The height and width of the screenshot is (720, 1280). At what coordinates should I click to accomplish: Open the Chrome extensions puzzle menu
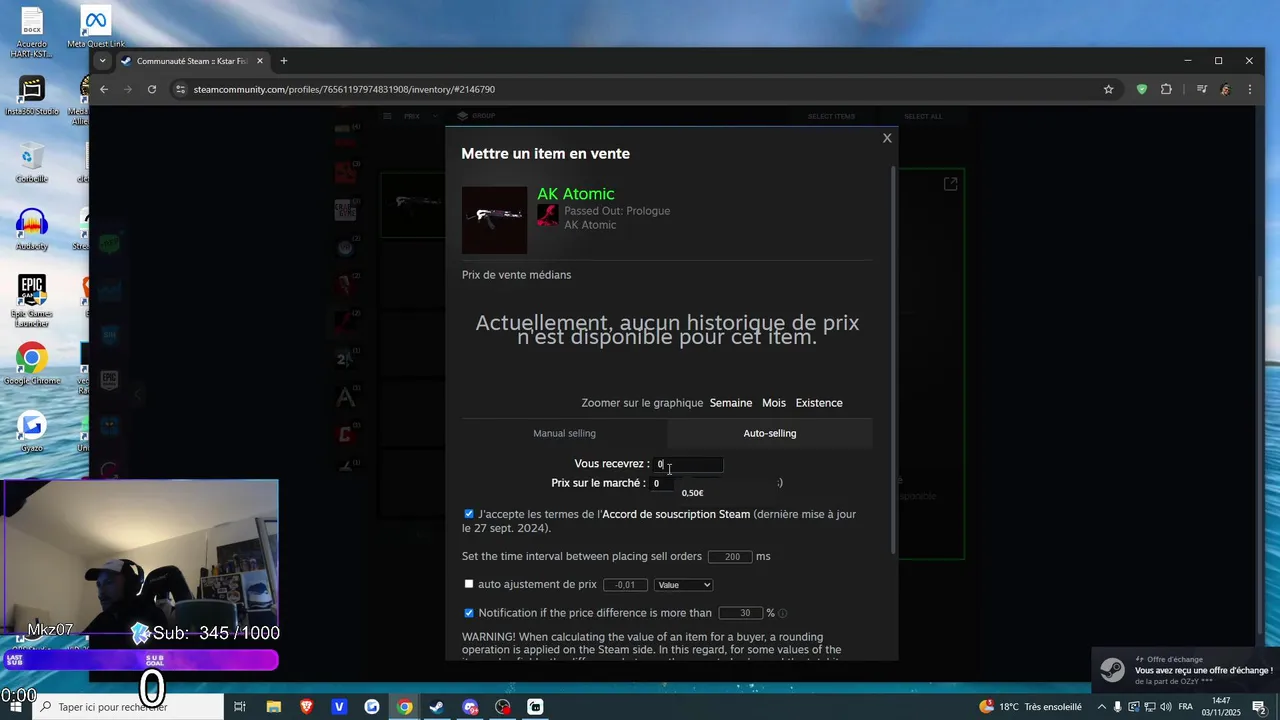pyautogui.click(x=1166, y=89)
